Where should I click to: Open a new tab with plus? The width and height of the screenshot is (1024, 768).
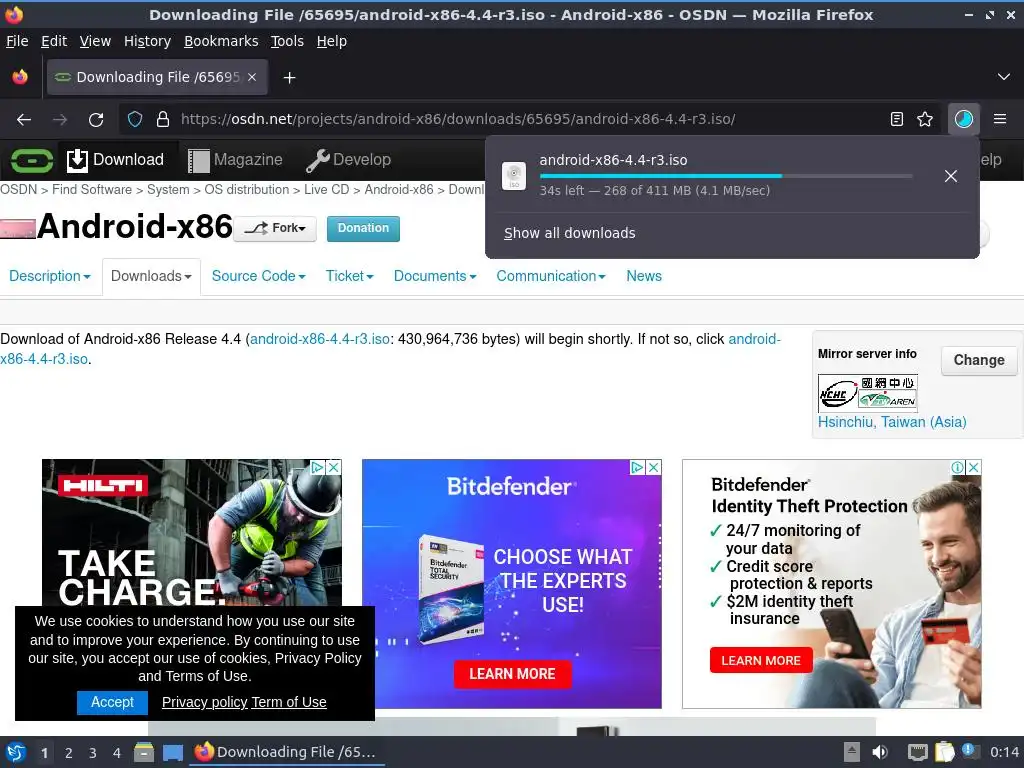click(289, 78)
